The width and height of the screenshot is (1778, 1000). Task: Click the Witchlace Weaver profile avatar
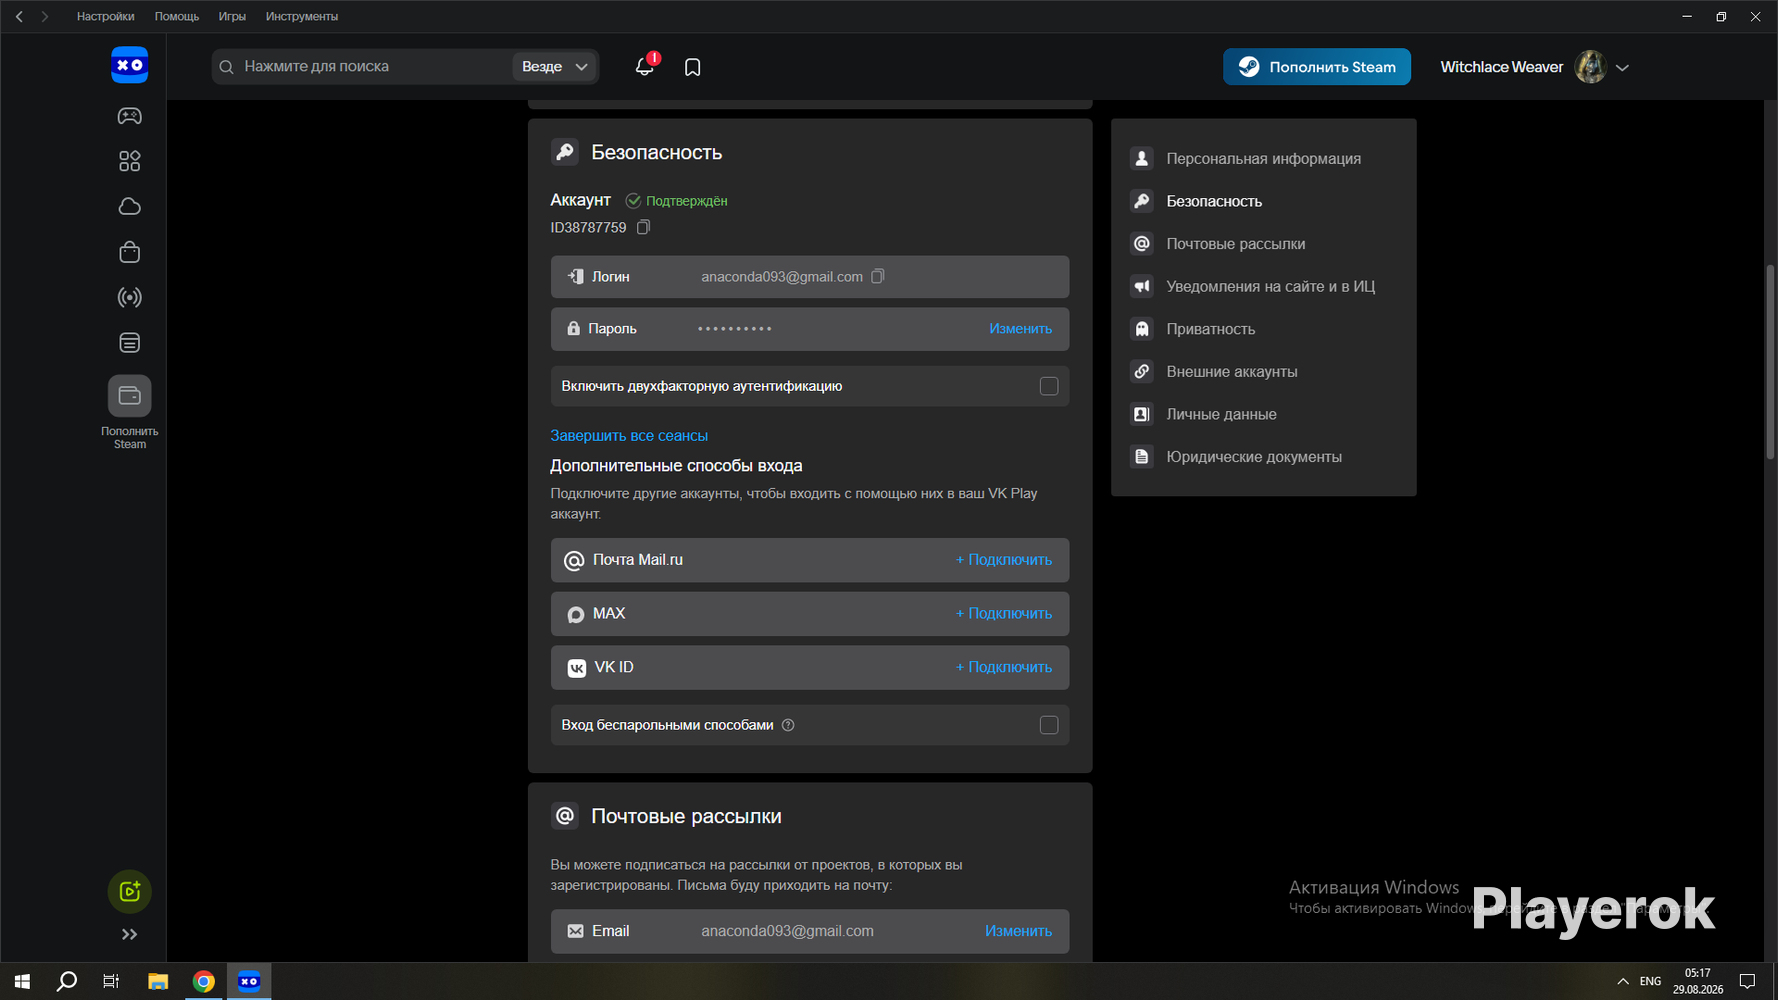(x=1590, y=67)
